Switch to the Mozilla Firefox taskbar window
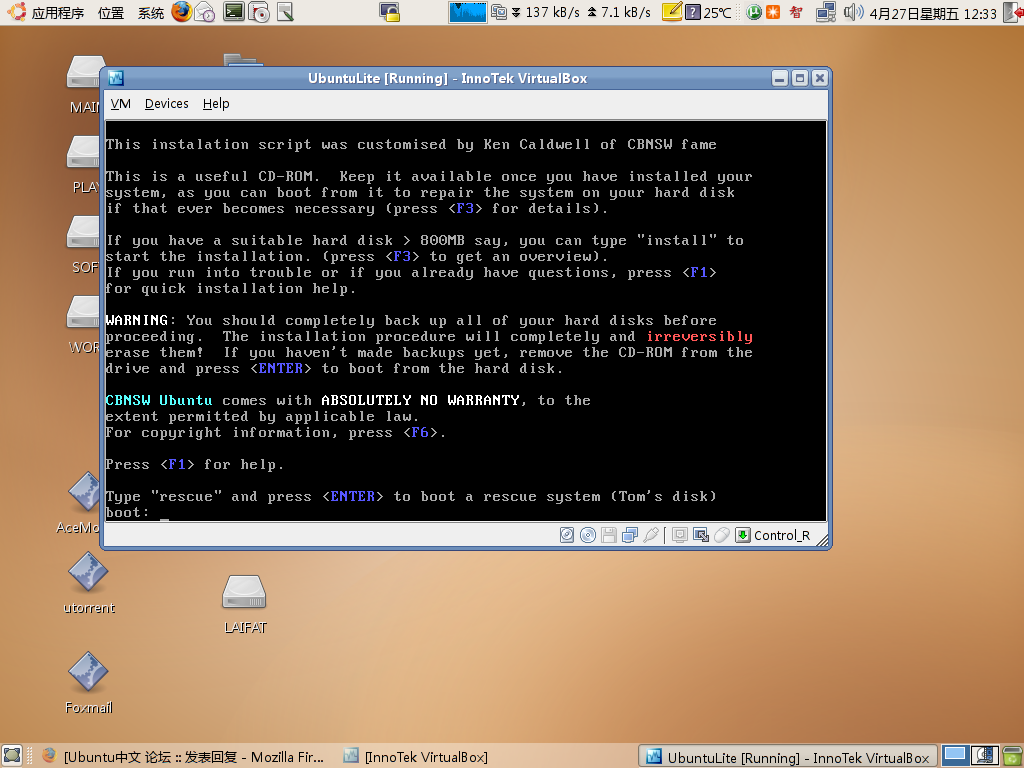Viewport: 1024px width, 768px height. (183, 757)
